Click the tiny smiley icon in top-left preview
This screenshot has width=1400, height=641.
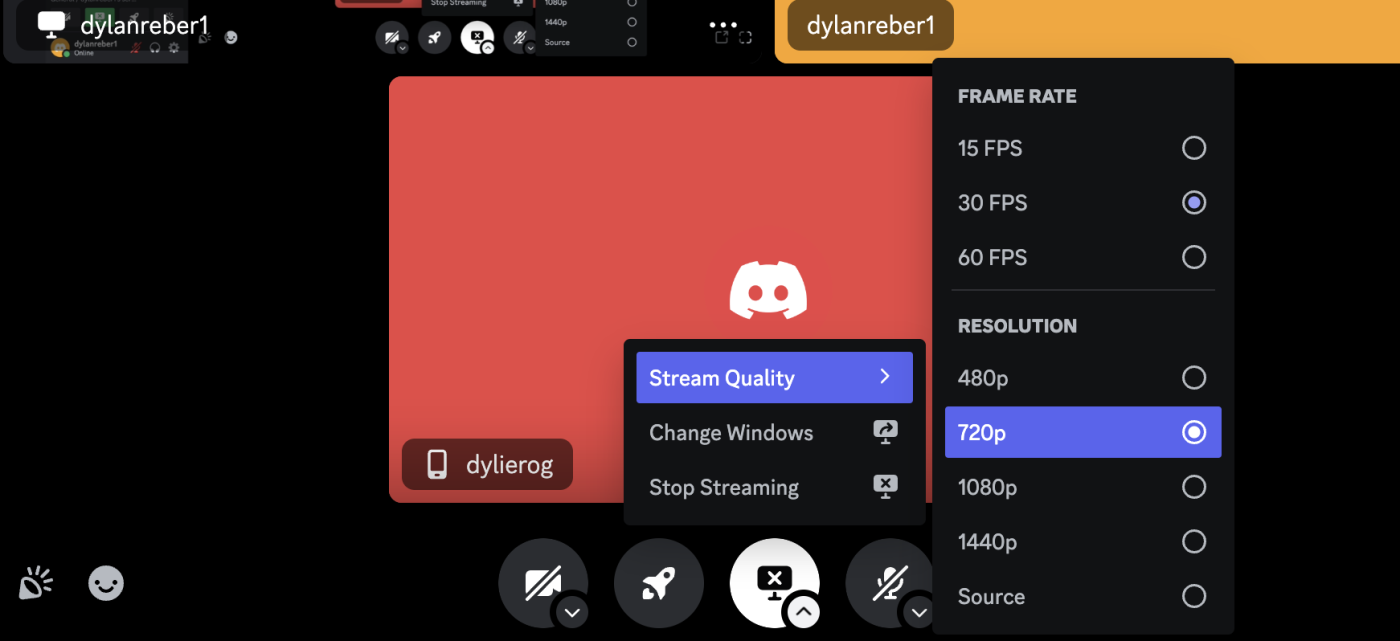pos(231,38)
